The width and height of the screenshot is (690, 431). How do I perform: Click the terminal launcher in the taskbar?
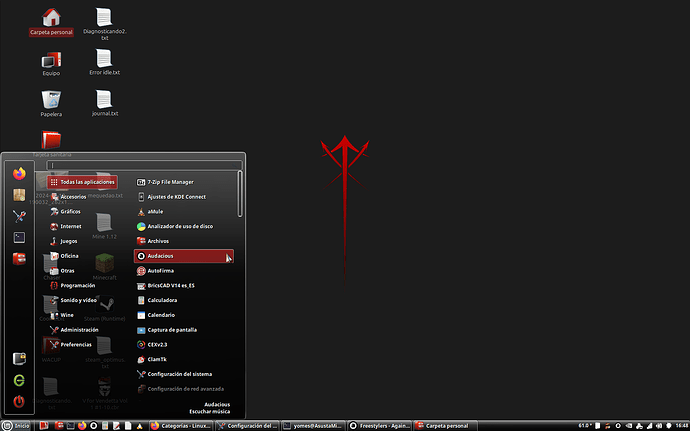tap(71, 426)
